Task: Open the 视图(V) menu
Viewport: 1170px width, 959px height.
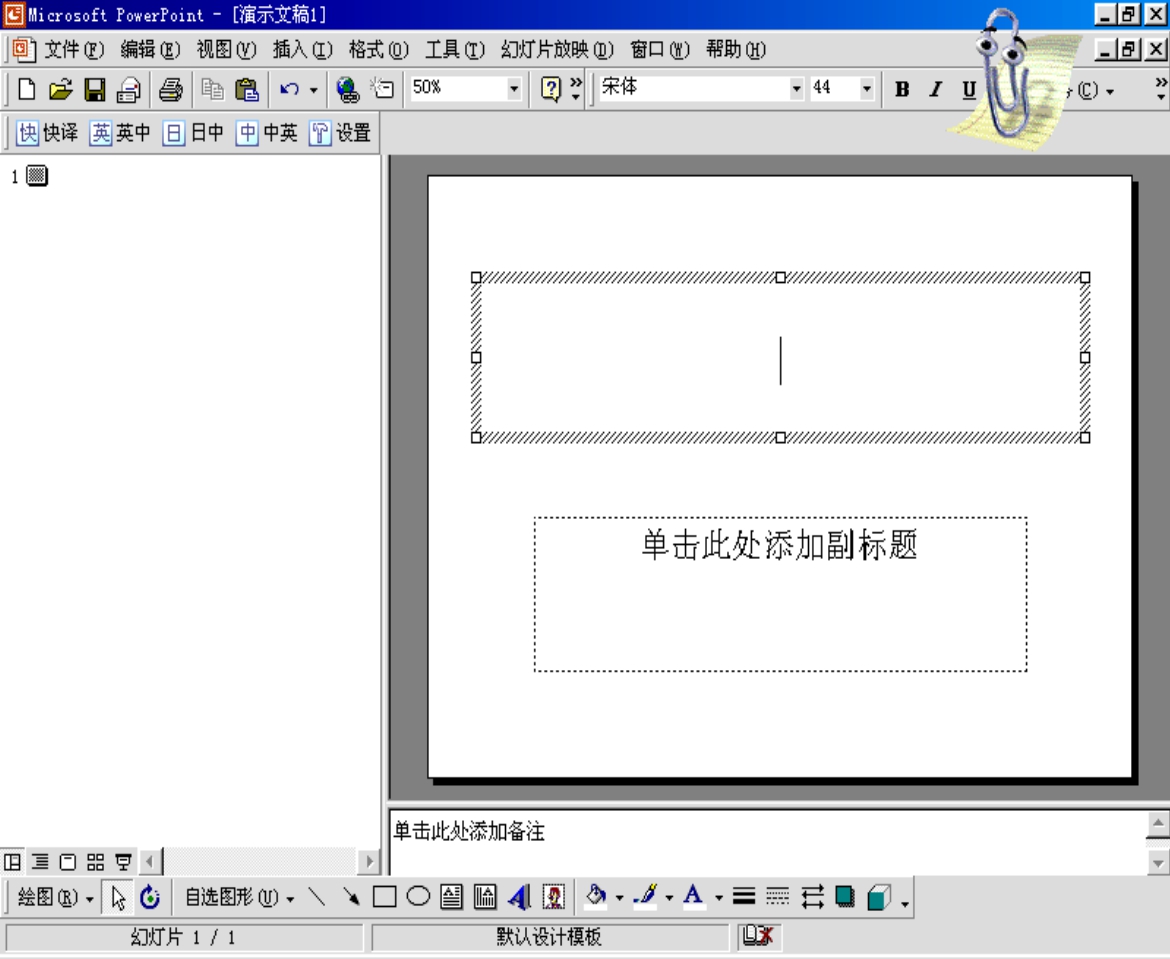Action: click(226, 50)
